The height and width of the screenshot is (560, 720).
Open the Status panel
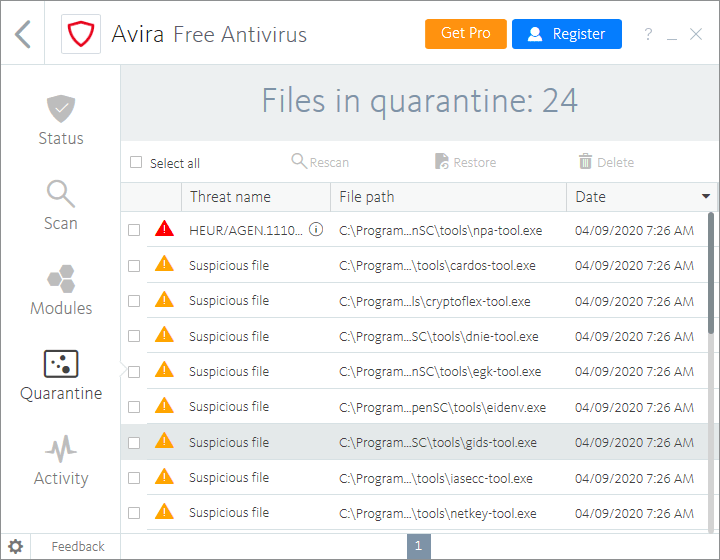tap(61, 120)
